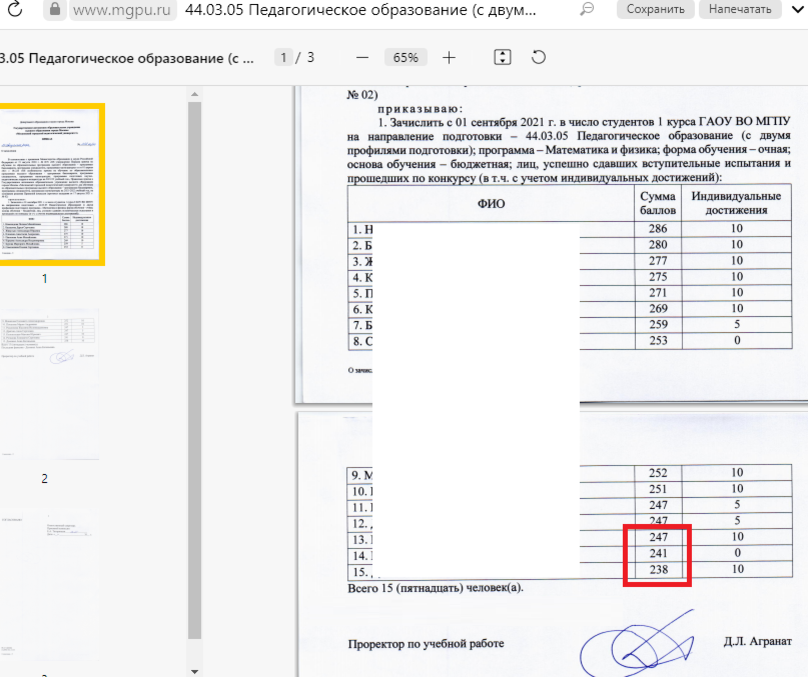Click the Сумма баллов column header
This screenshot has height=677, width=808.
pyautogui.click(x=658, y=203)
